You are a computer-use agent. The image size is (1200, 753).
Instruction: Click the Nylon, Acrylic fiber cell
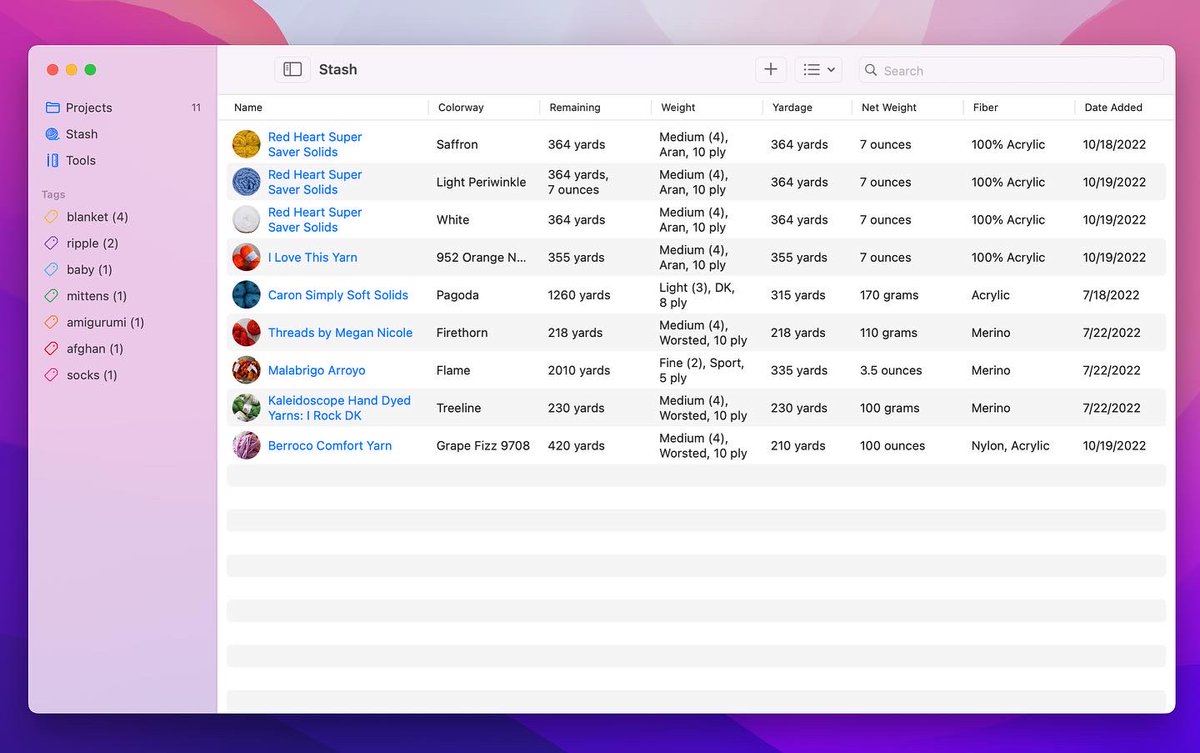pos(1011,445)
